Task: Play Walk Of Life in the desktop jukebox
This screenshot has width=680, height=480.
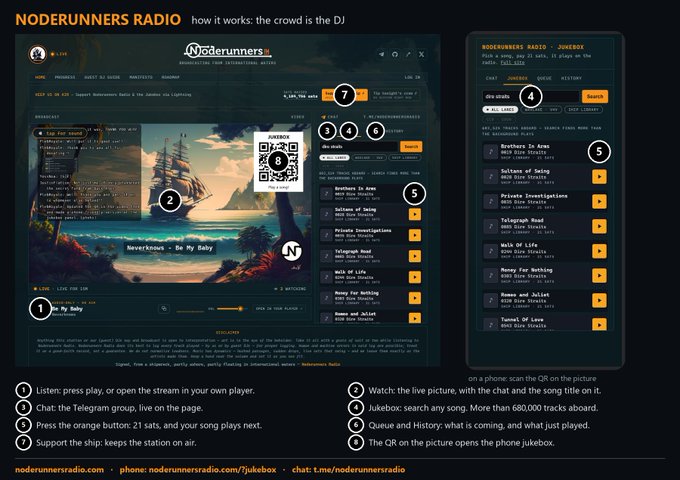Action: click(x=415, y=277)
